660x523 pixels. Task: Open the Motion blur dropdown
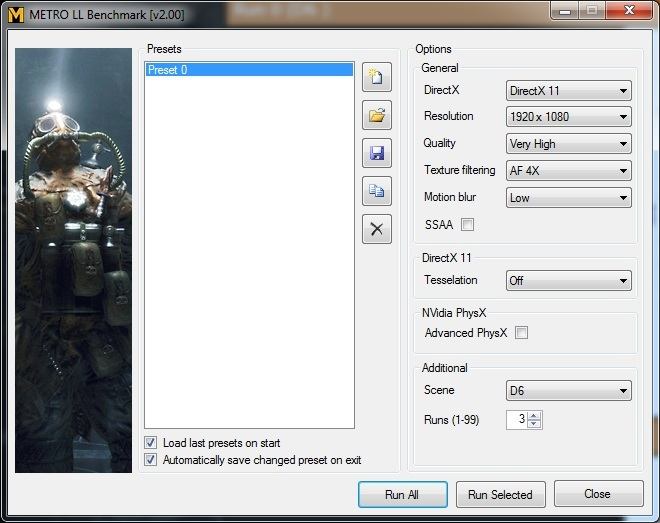pyautogui.click(x=569, y=198)
